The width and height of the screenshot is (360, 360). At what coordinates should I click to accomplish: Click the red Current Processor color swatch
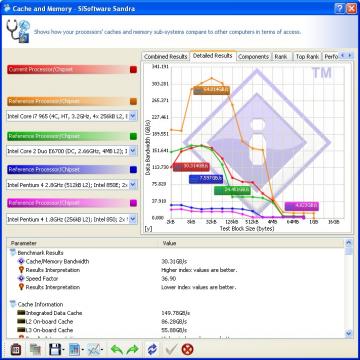[x=133, y=69]
